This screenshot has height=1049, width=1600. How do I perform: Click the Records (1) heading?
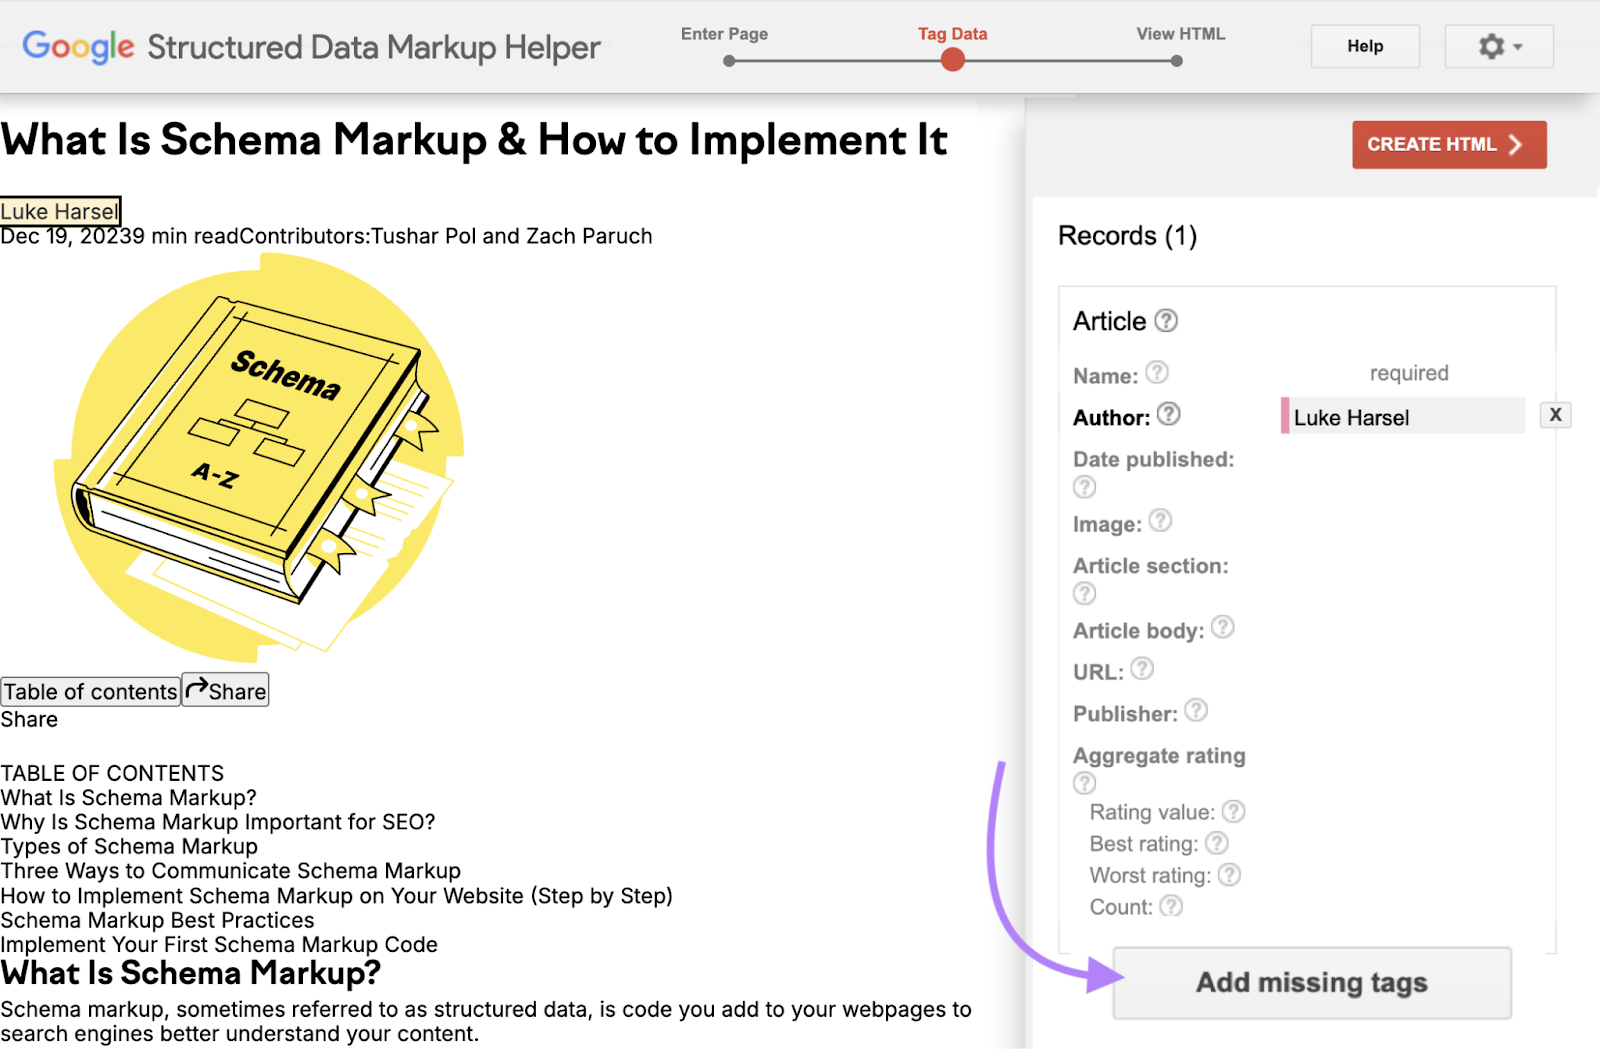coord(1127,236)
